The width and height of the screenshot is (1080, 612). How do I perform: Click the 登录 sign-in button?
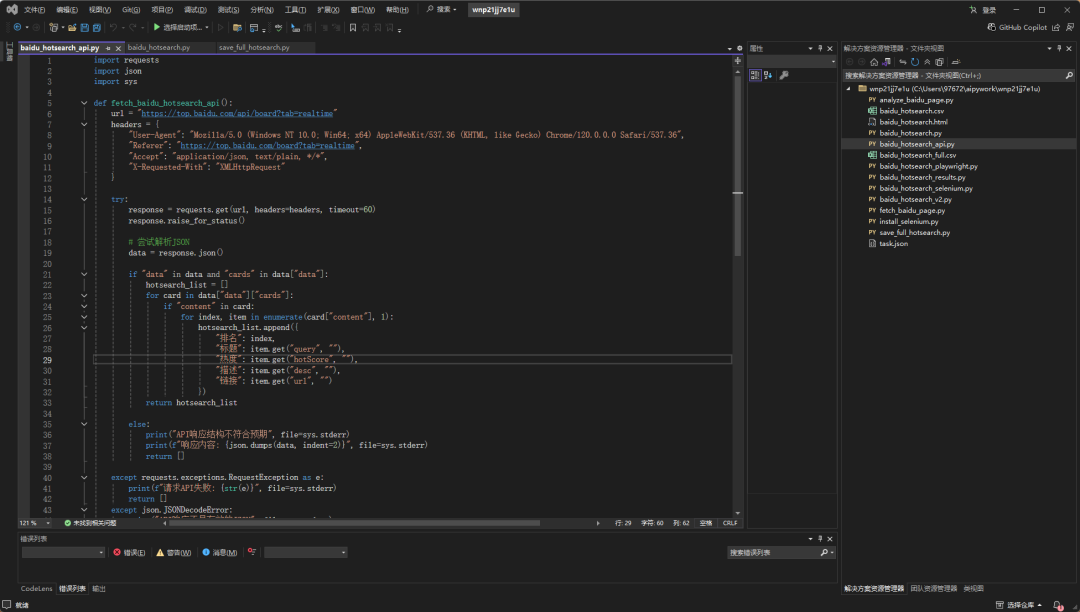pyautogui.click(x=983, y=10)
